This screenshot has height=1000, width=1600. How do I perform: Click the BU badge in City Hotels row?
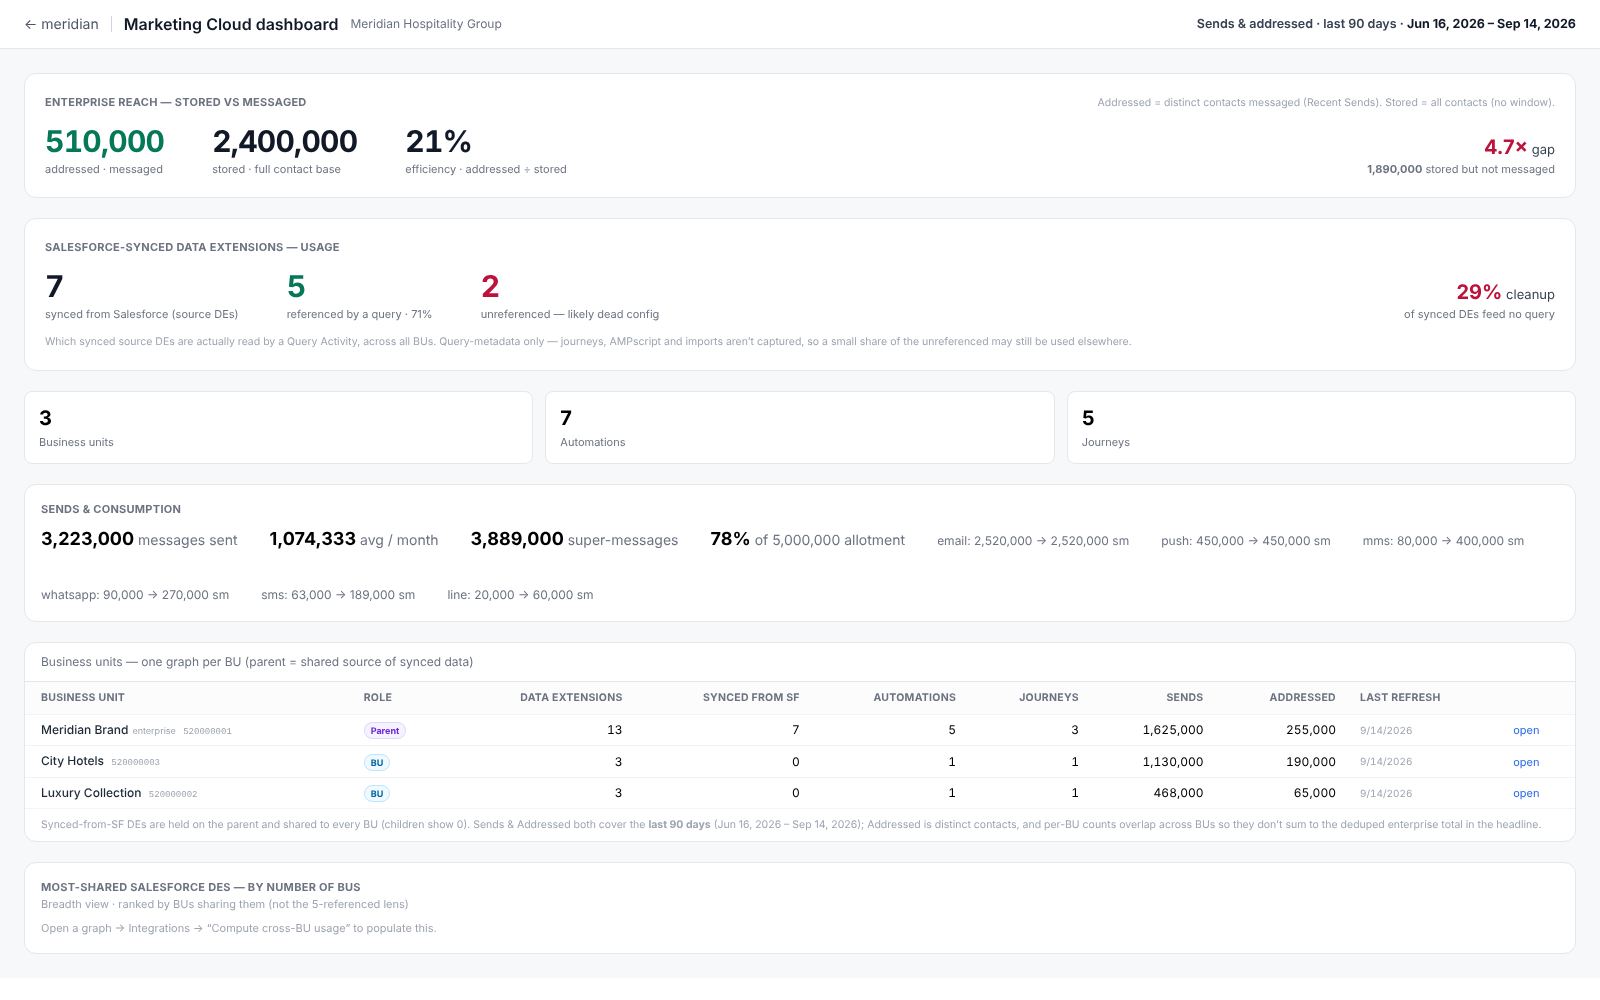click(377, 763)
